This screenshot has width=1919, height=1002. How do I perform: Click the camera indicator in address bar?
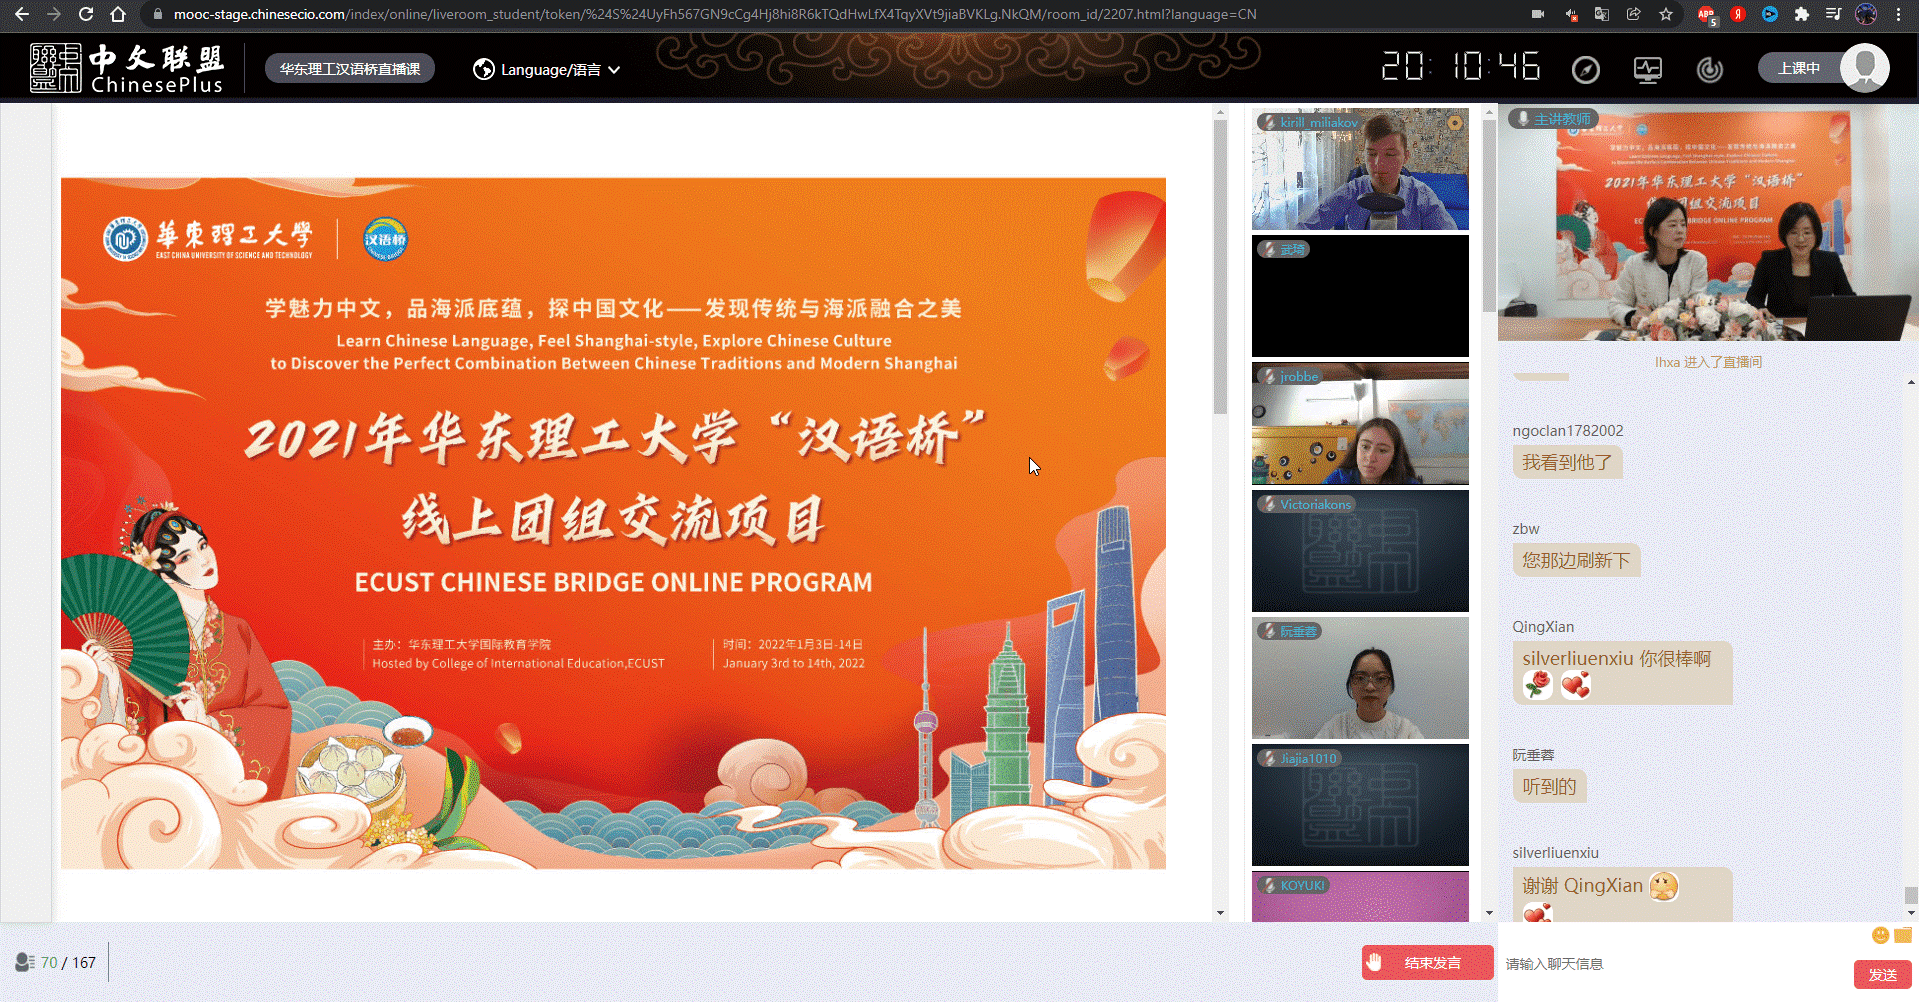[x=1538, y=14]
